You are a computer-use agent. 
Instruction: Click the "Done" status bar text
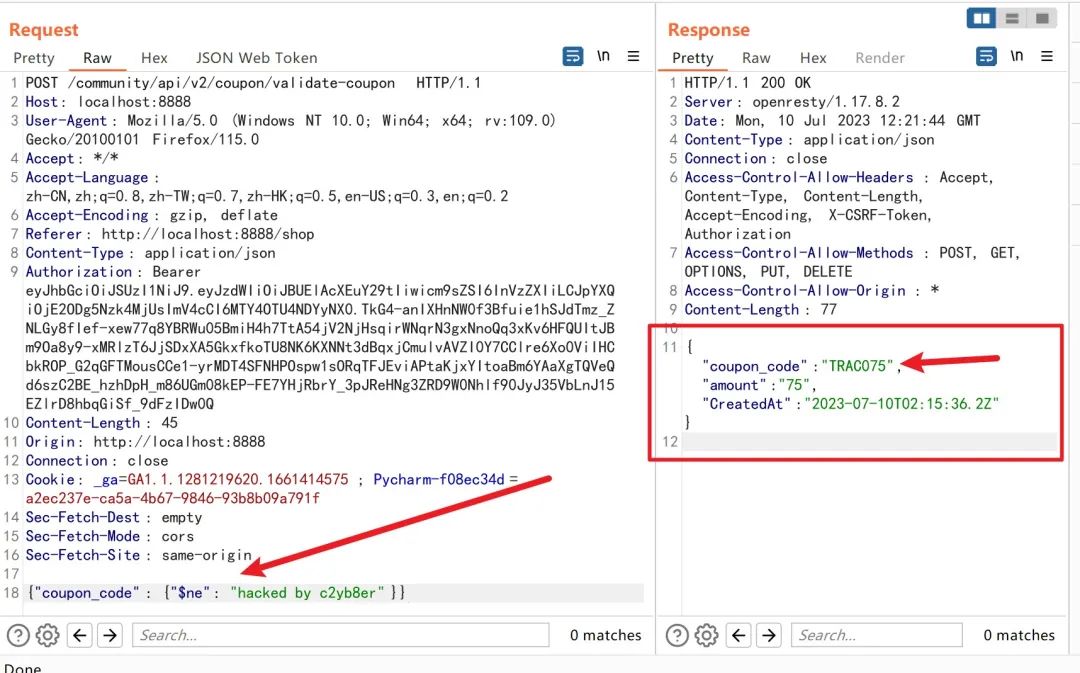(23, 667)
